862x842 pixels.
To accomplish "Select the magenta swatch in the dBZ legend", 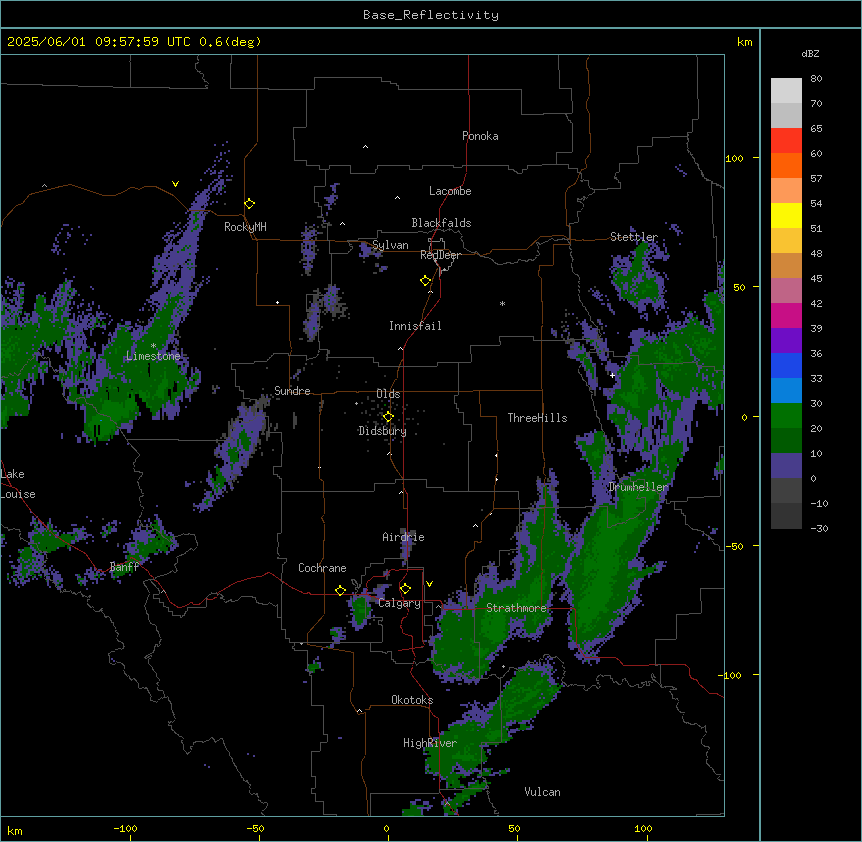I will point(786,315).
